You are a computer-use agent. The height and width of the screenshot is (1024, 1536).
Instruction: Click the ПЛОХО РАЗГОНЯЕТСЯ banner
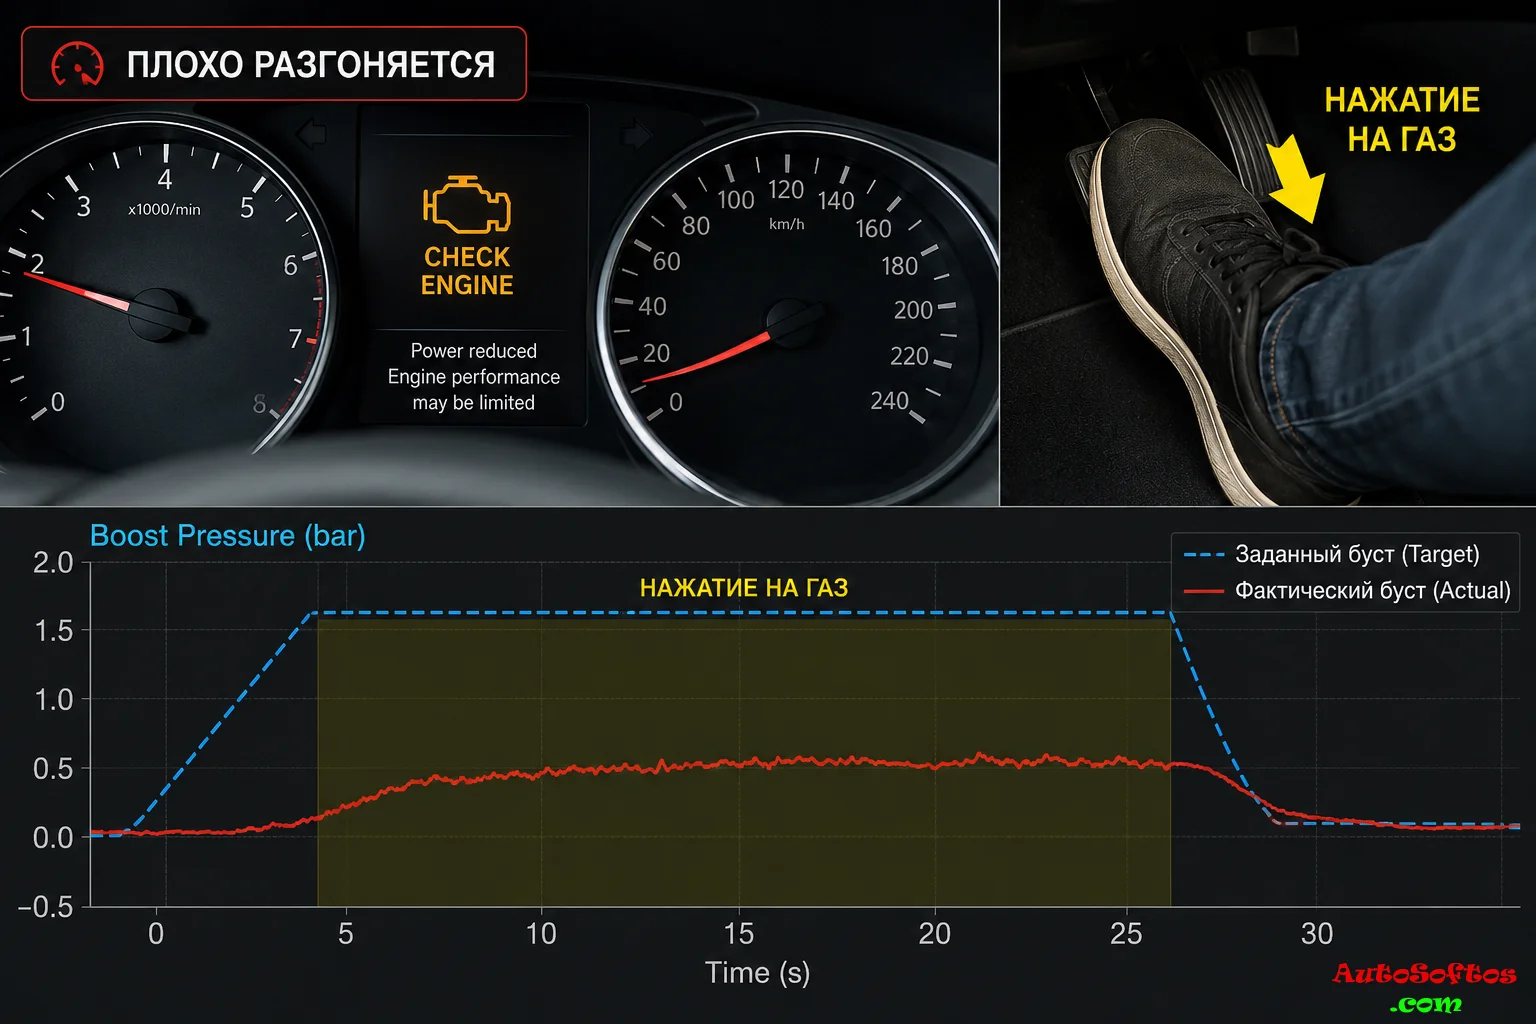tap(274, 64)
